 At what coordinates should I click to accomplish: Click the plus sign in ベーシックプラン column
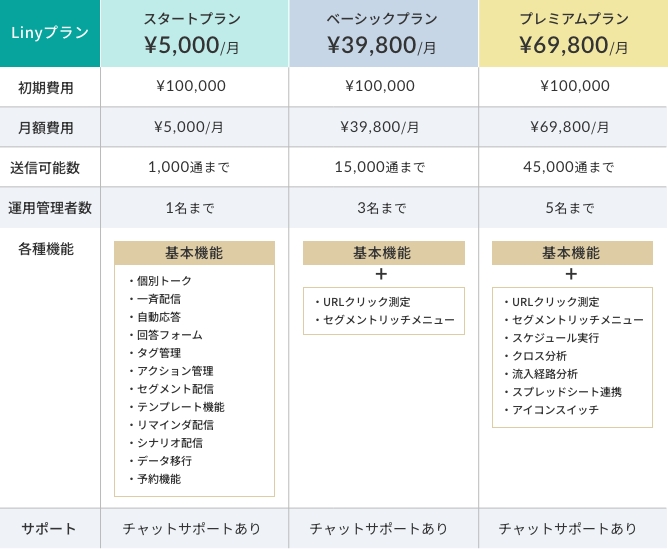point(381,274)
